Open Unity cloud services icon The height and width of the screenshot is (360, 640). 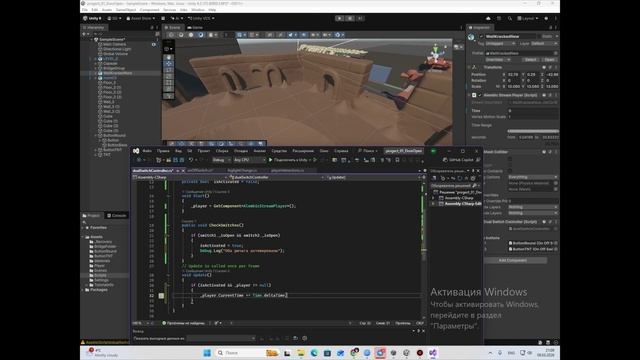click(x=488, y=18)
